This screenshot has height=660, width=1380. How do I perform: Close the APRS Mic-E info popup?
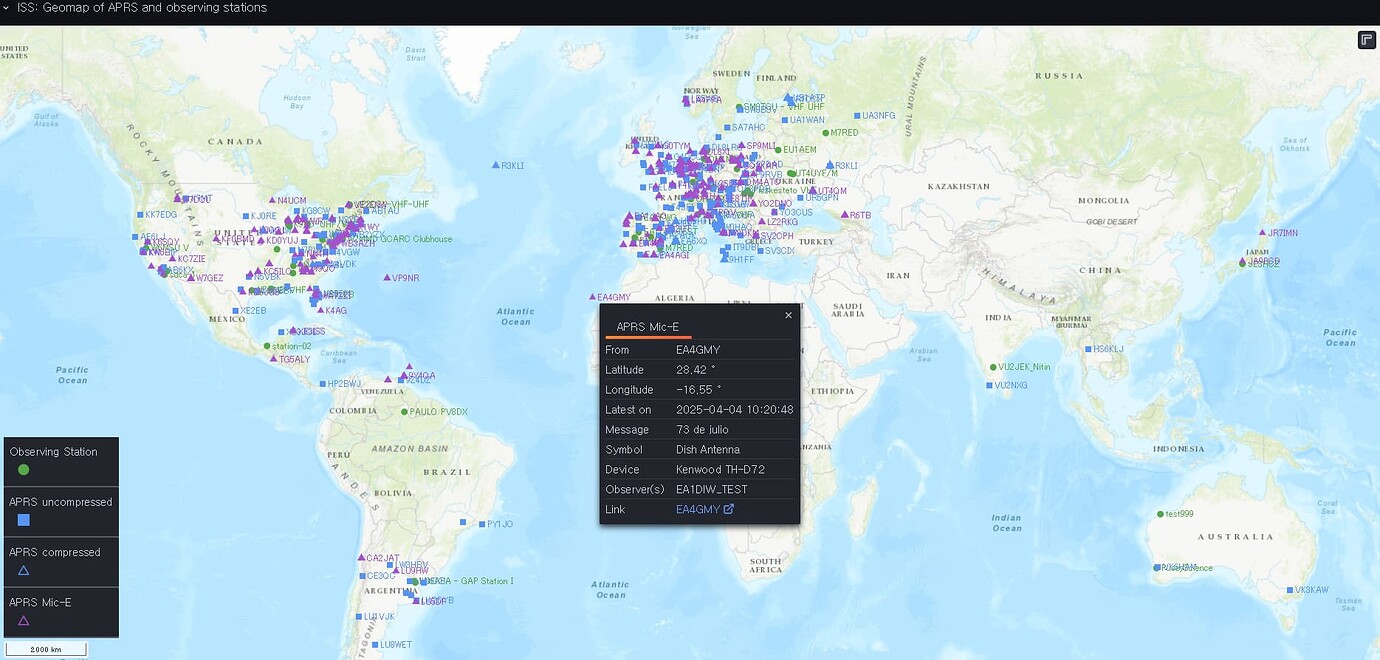click(x=788, y=315)
